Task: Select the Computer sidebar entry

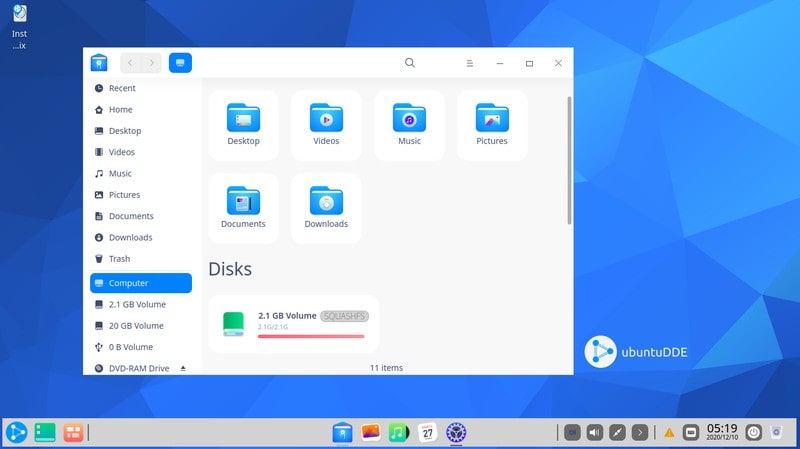Action: [x=141, y=283]
